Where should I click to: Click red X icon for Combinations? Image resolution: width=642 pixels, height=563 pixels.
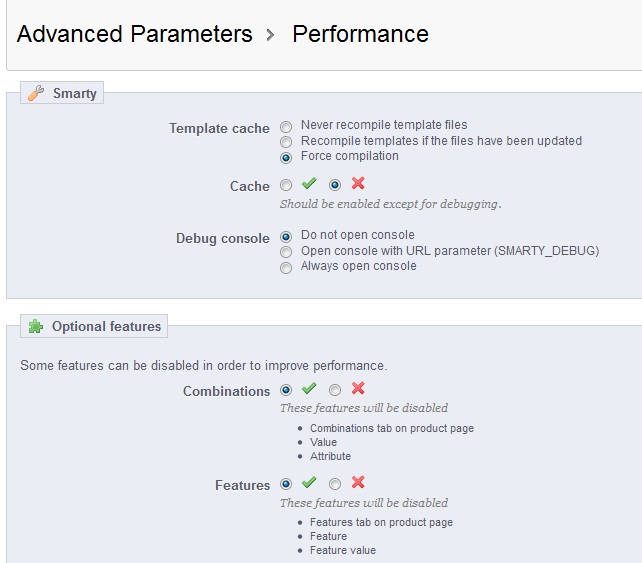click(x=358, y=388)
